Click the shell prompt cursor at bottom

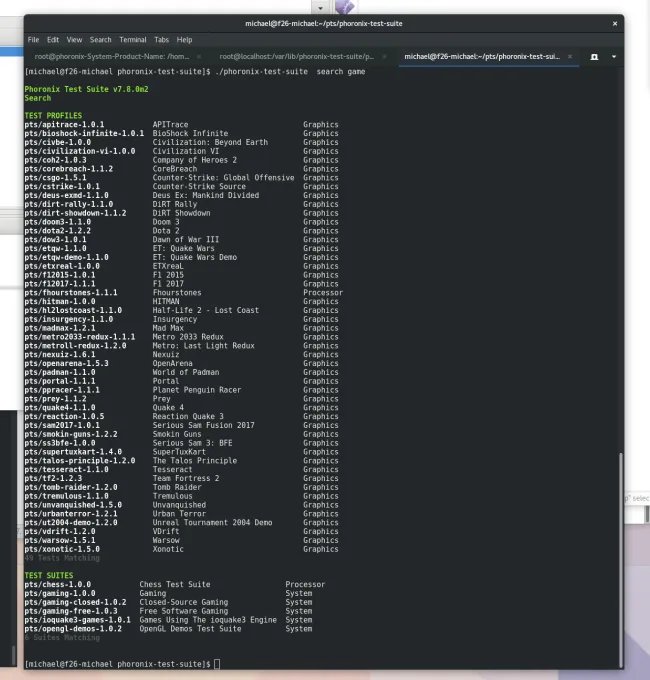(217, 664)
